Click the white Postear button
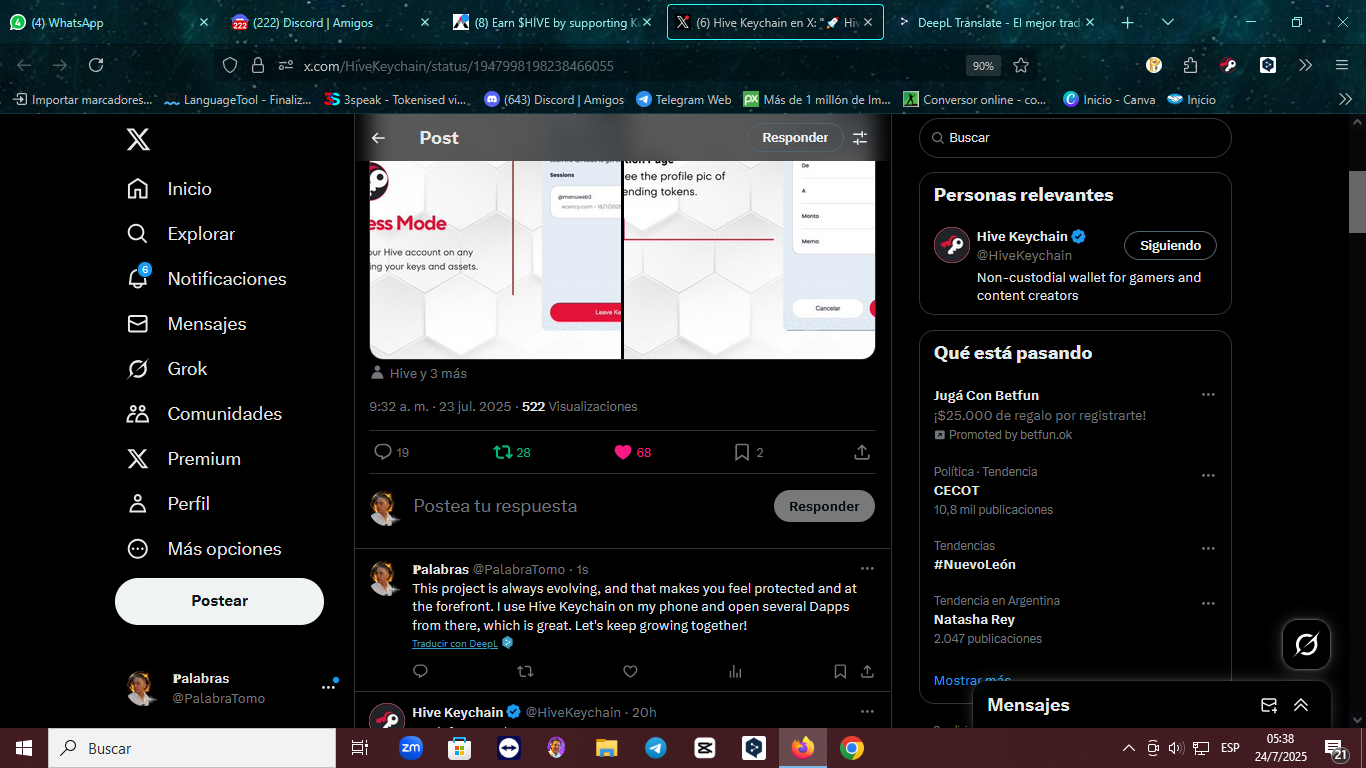This screenshot has height=768, width=1366. pyautogui.click(x=219, y=601)
